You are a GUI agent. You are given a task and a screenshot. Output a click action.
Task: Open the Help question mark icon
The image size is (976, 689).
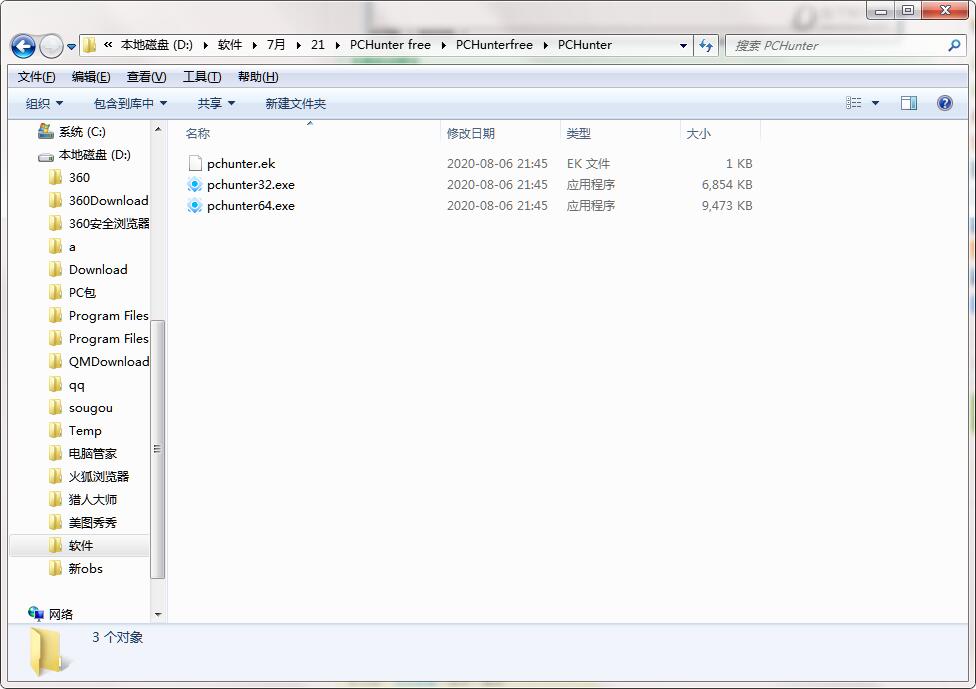[944, 103]
